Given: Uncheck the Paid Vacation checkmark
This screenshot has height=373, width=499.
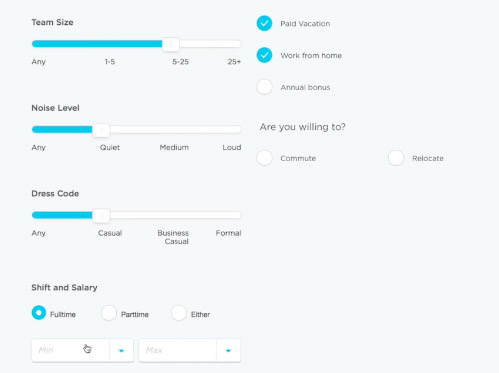Looking at the screenshot, I should coord(264,23).
